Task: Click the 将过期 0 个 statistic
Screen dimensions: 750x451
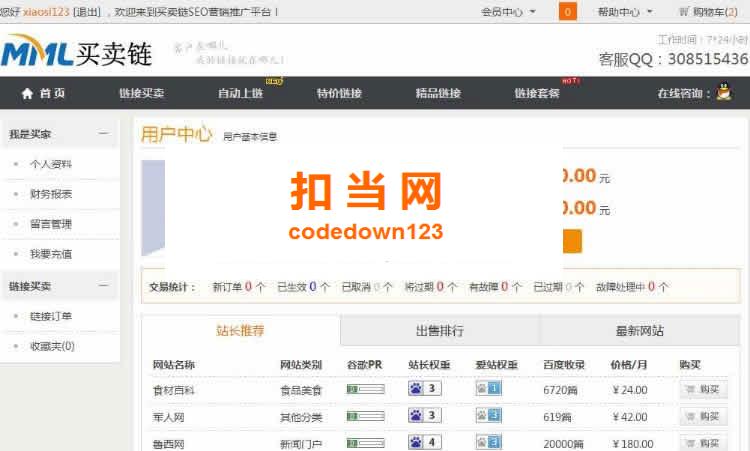Action: tap(431, 286)
